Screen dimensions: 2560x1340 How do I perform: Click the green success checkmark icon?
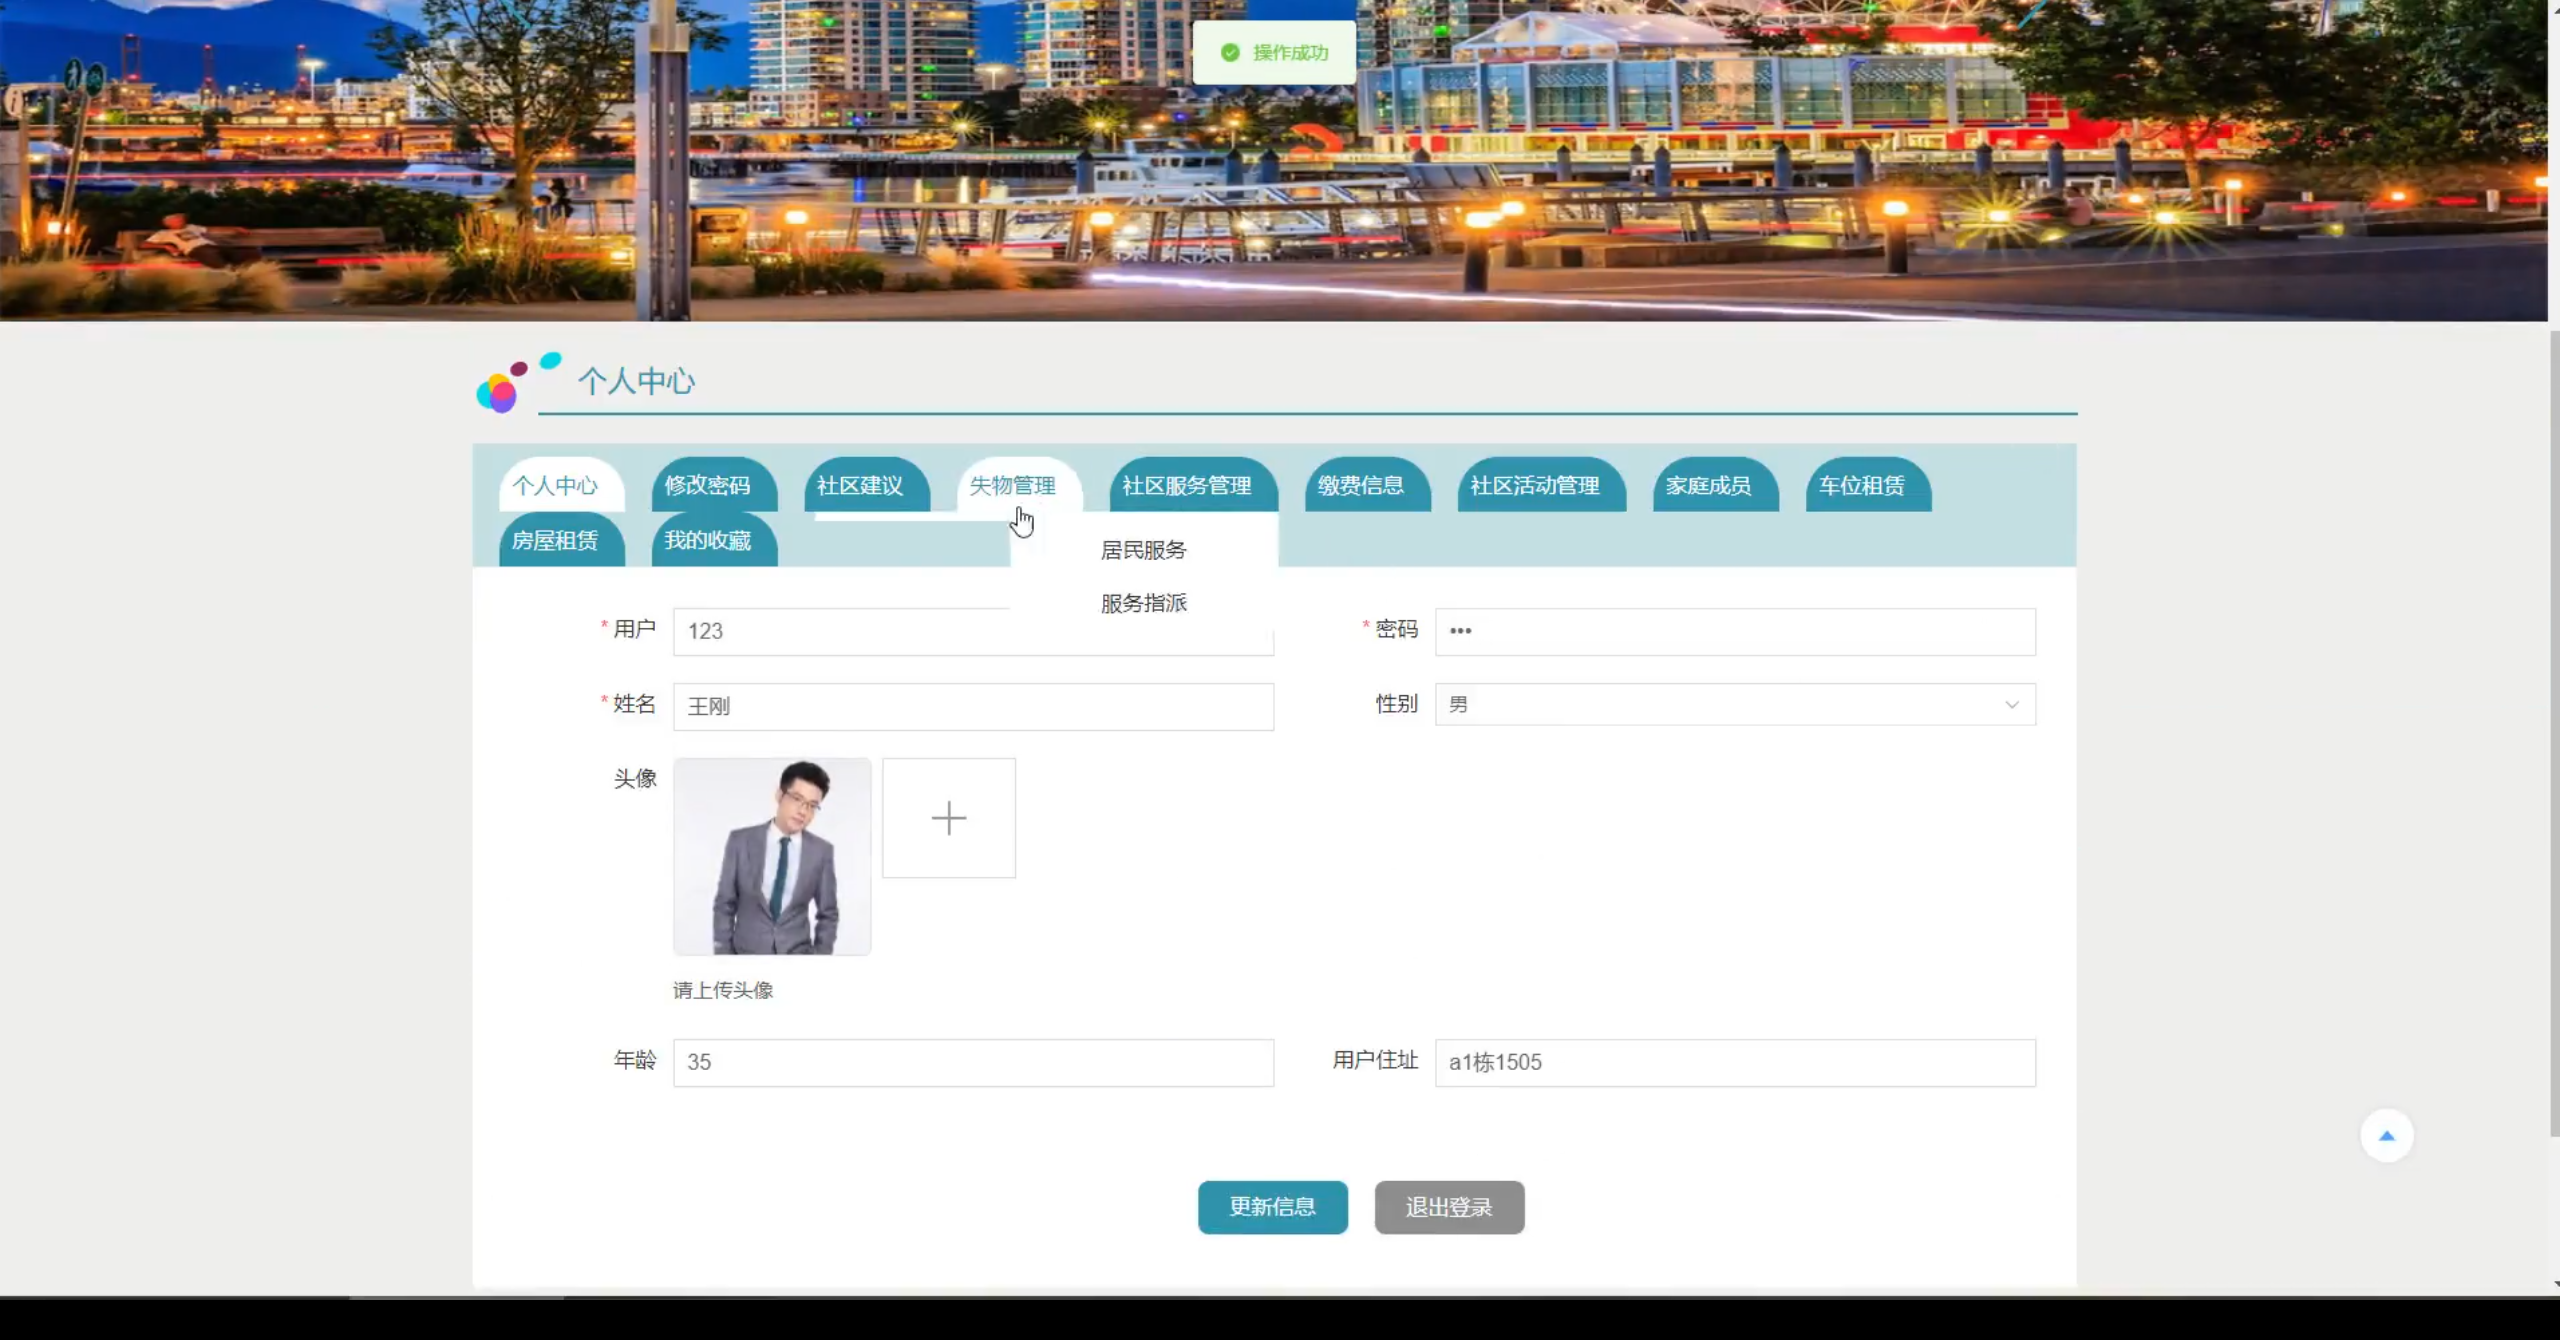click(1230, 53)
